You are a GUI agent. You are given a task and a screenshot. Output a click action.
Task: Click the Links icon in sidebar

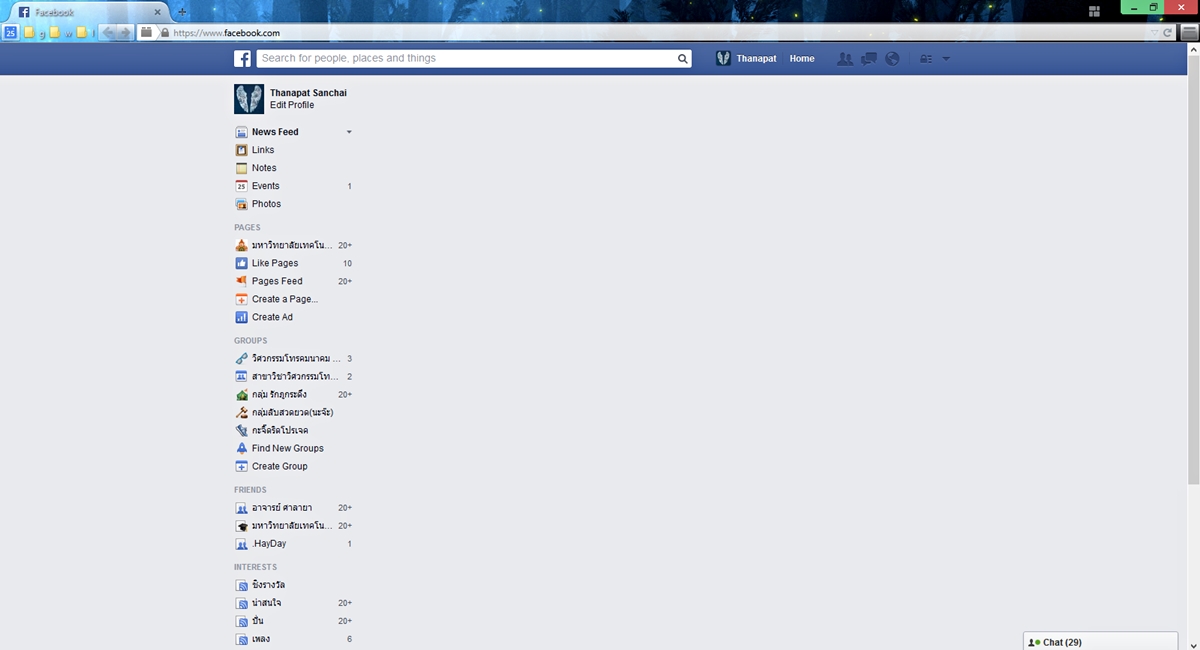241,150
